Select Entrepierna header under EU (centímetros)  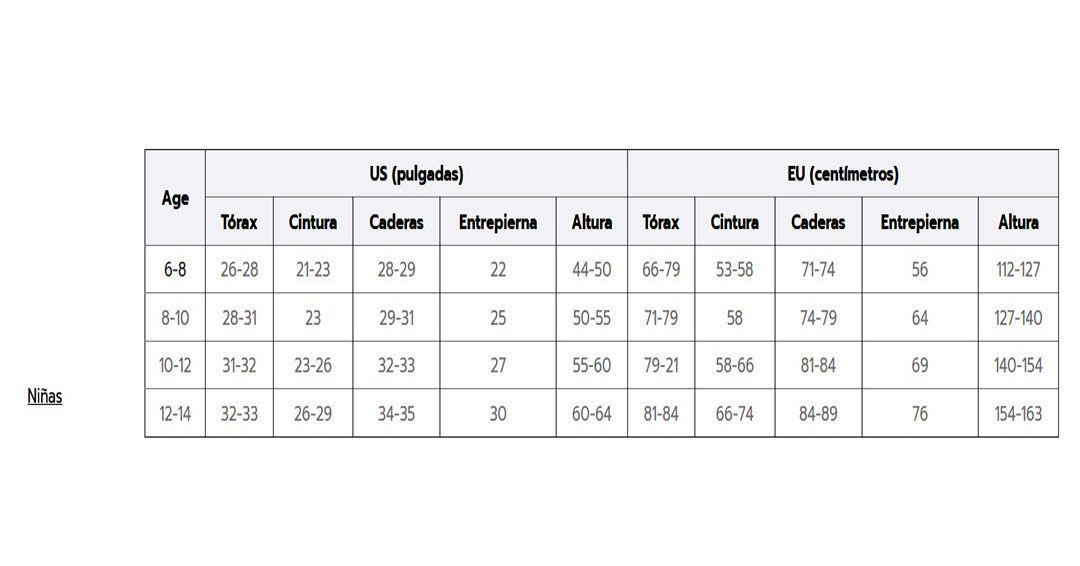(x=919, y=222)
